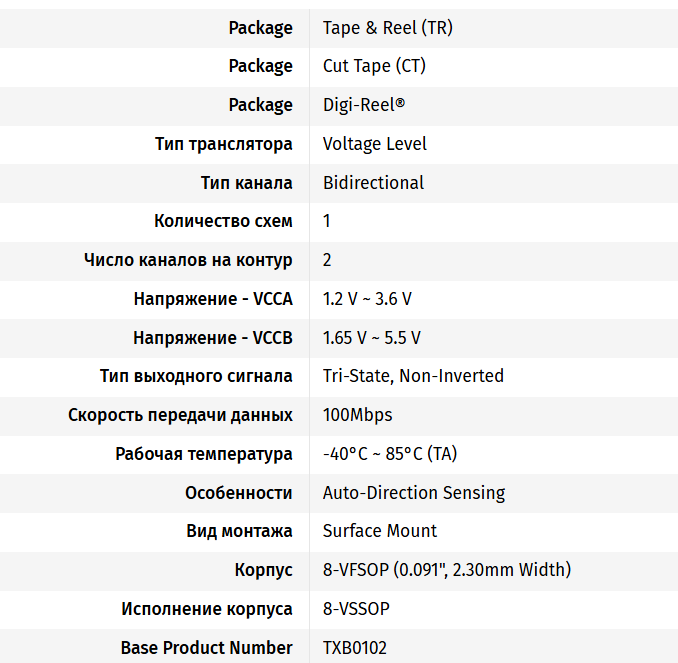Select the Bidirectional channel type value
Screen dimensions: 678x663
pos(373,183)
